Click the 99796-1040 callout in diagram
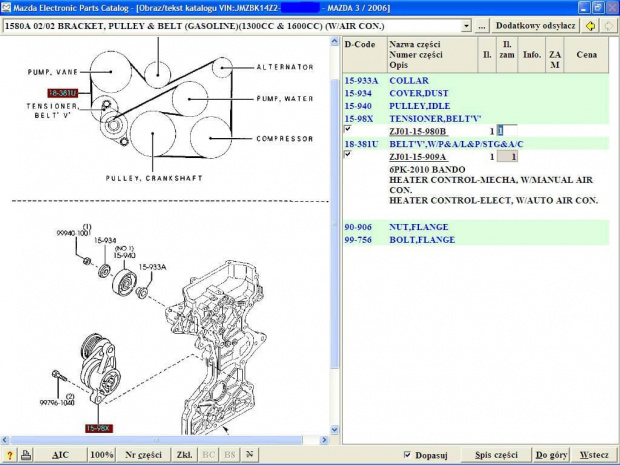 tap(57, 403)
